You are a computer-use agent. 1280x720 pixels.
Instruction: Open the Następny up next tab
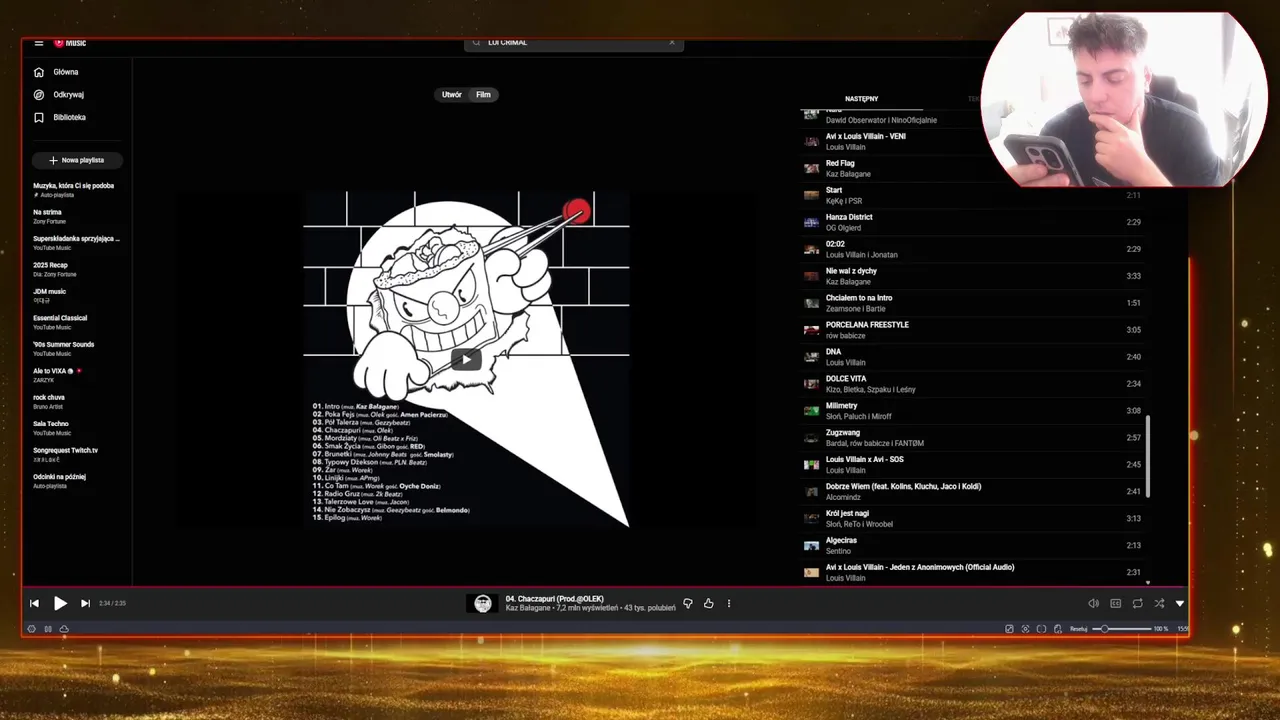point(861,99)
